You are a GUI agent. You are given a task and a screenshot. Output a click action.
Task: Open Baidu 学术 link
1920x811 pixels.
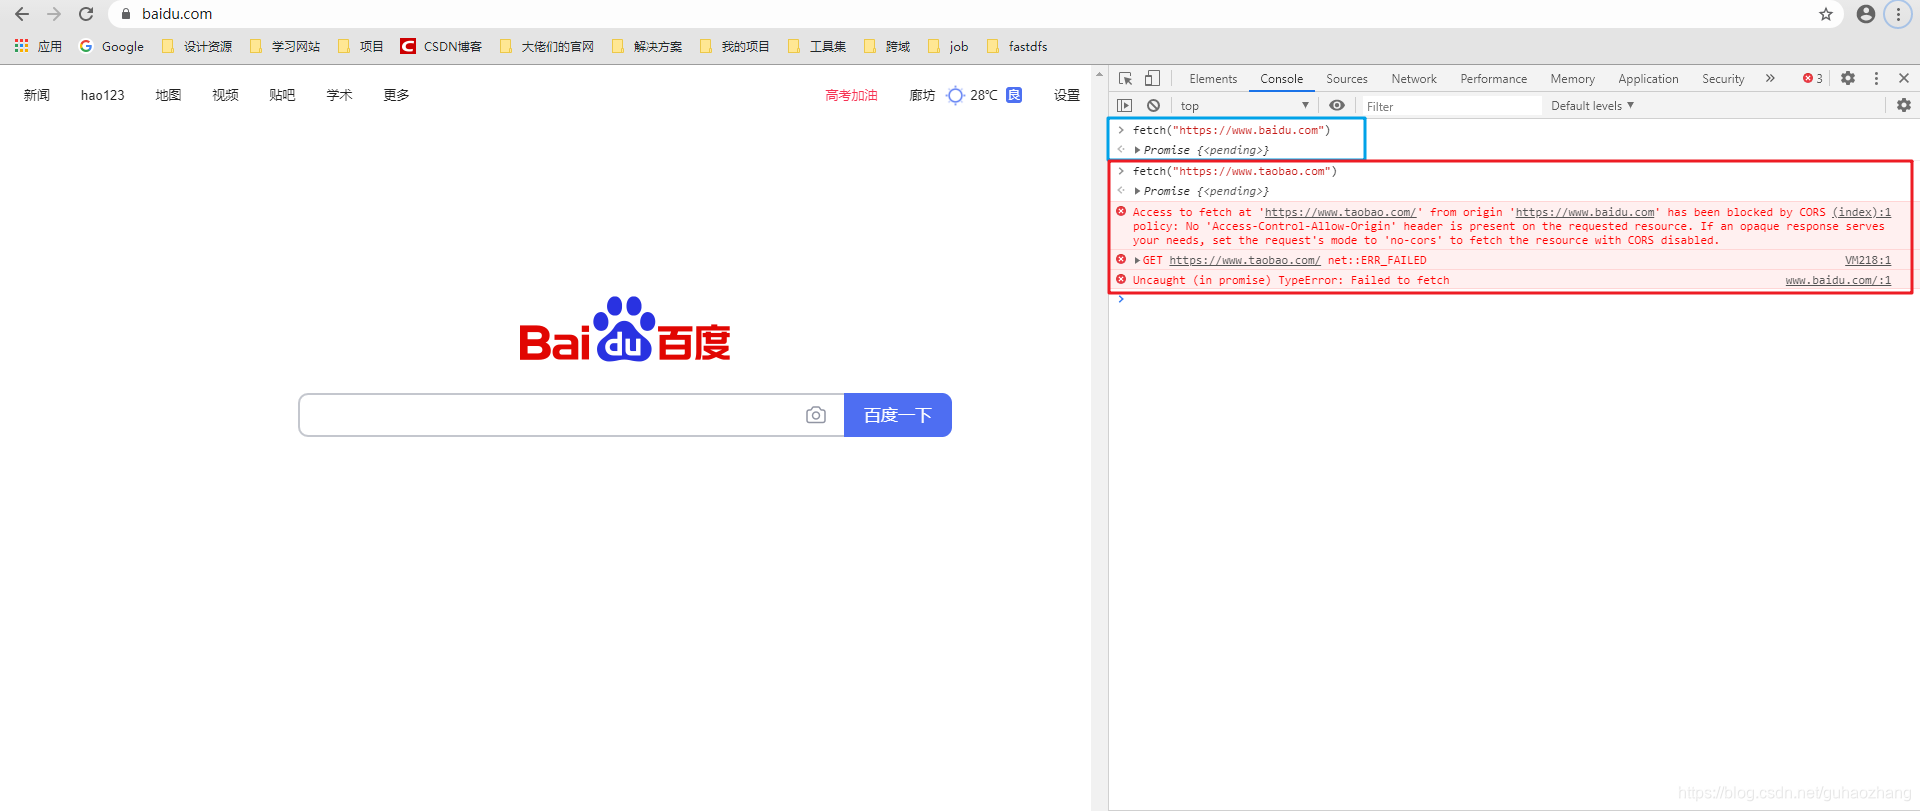[x=339, y=95]
